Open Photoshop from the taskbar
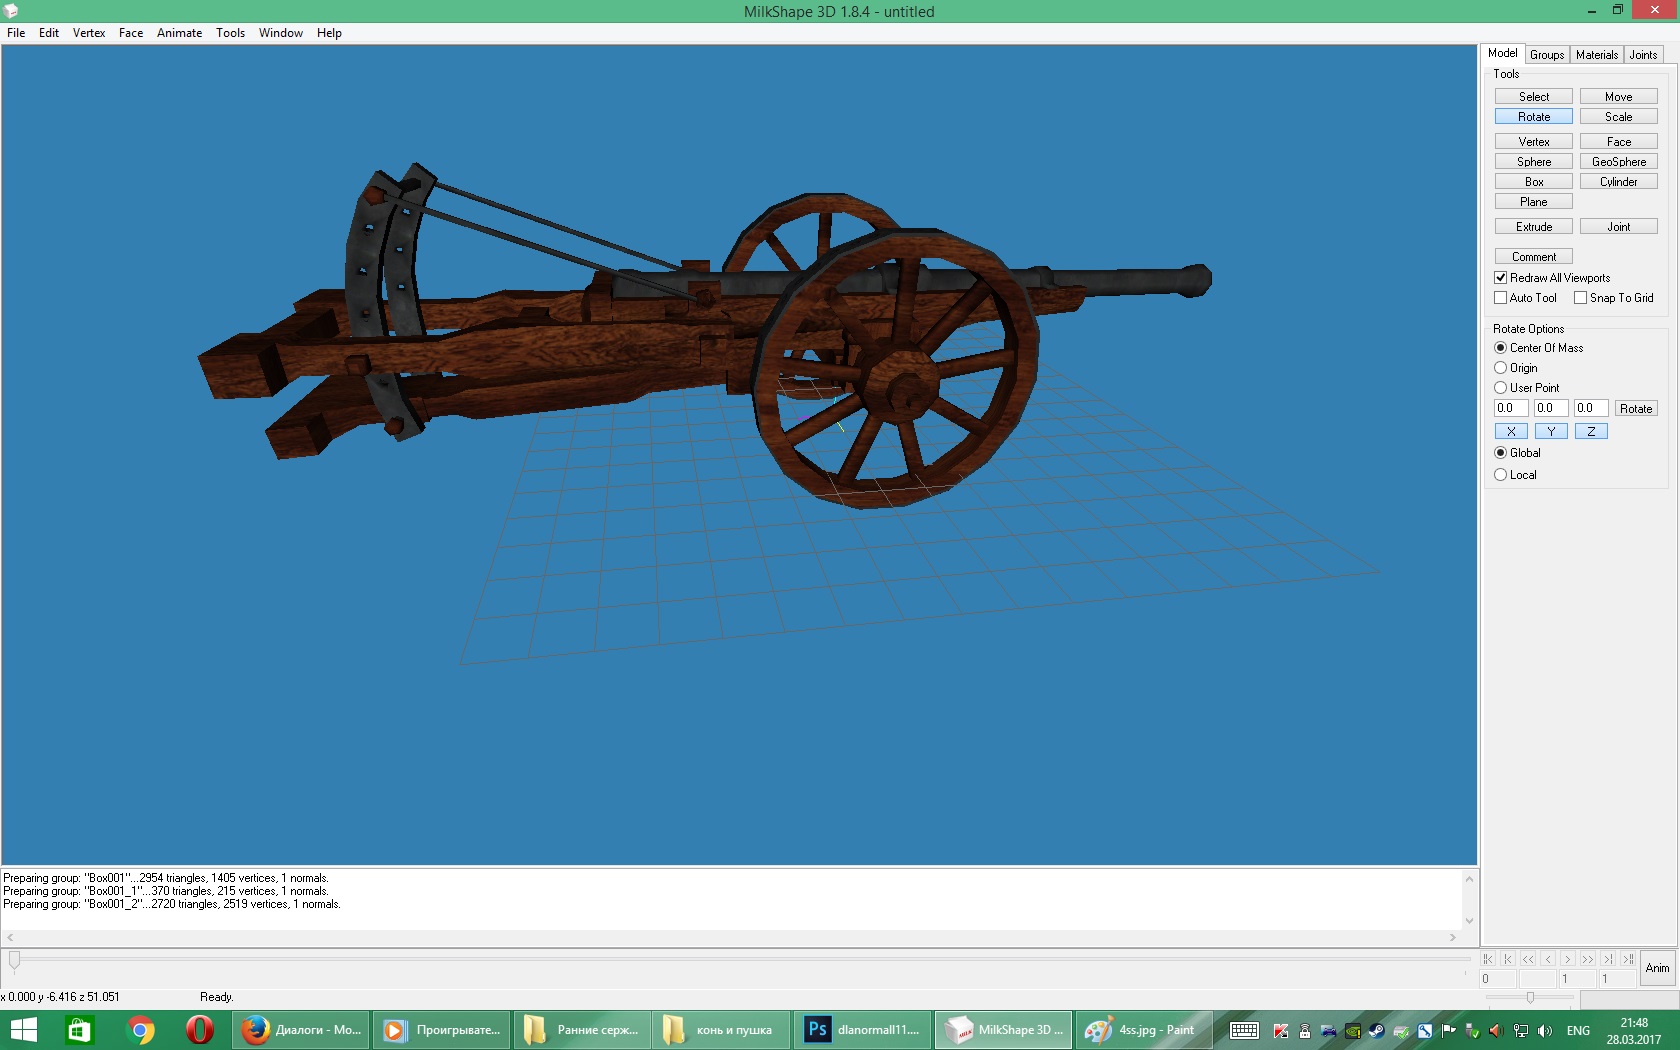Viewport: 1680px width, 1050px height. tap(862, 1030)
